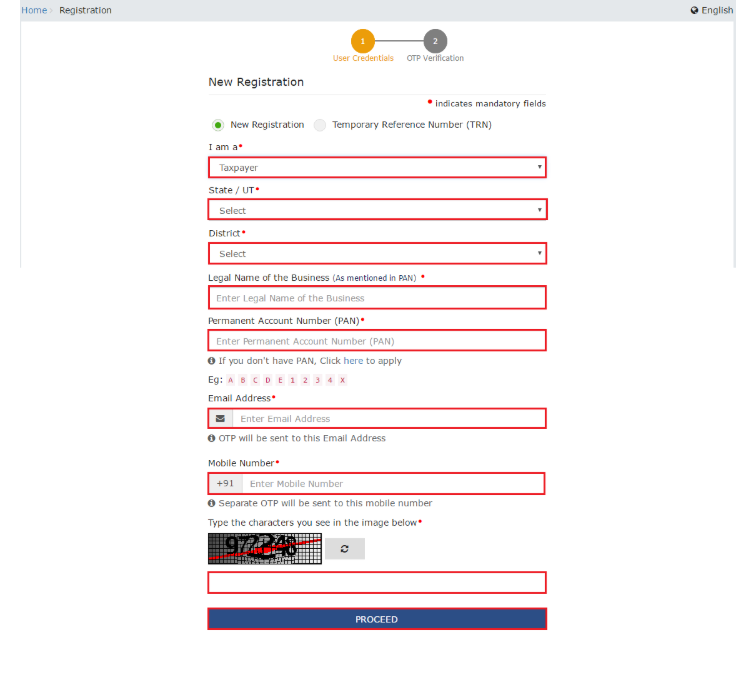Go to Home breadcrumb link

point(34,10)
